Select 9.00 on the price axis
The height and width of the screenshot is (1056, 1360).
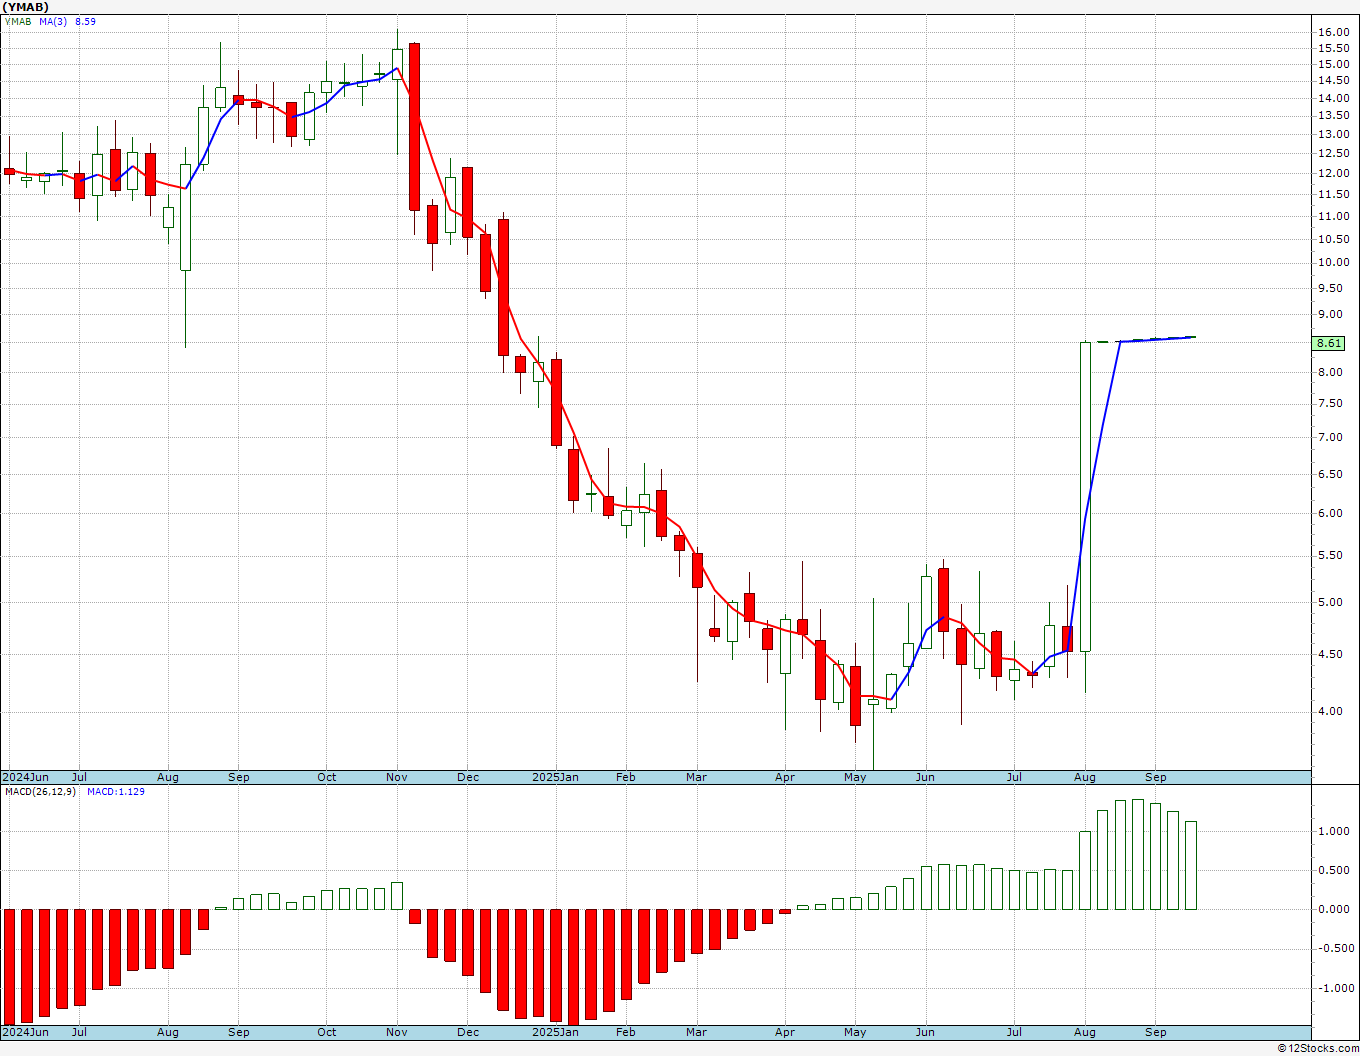tap(1330, 314)
